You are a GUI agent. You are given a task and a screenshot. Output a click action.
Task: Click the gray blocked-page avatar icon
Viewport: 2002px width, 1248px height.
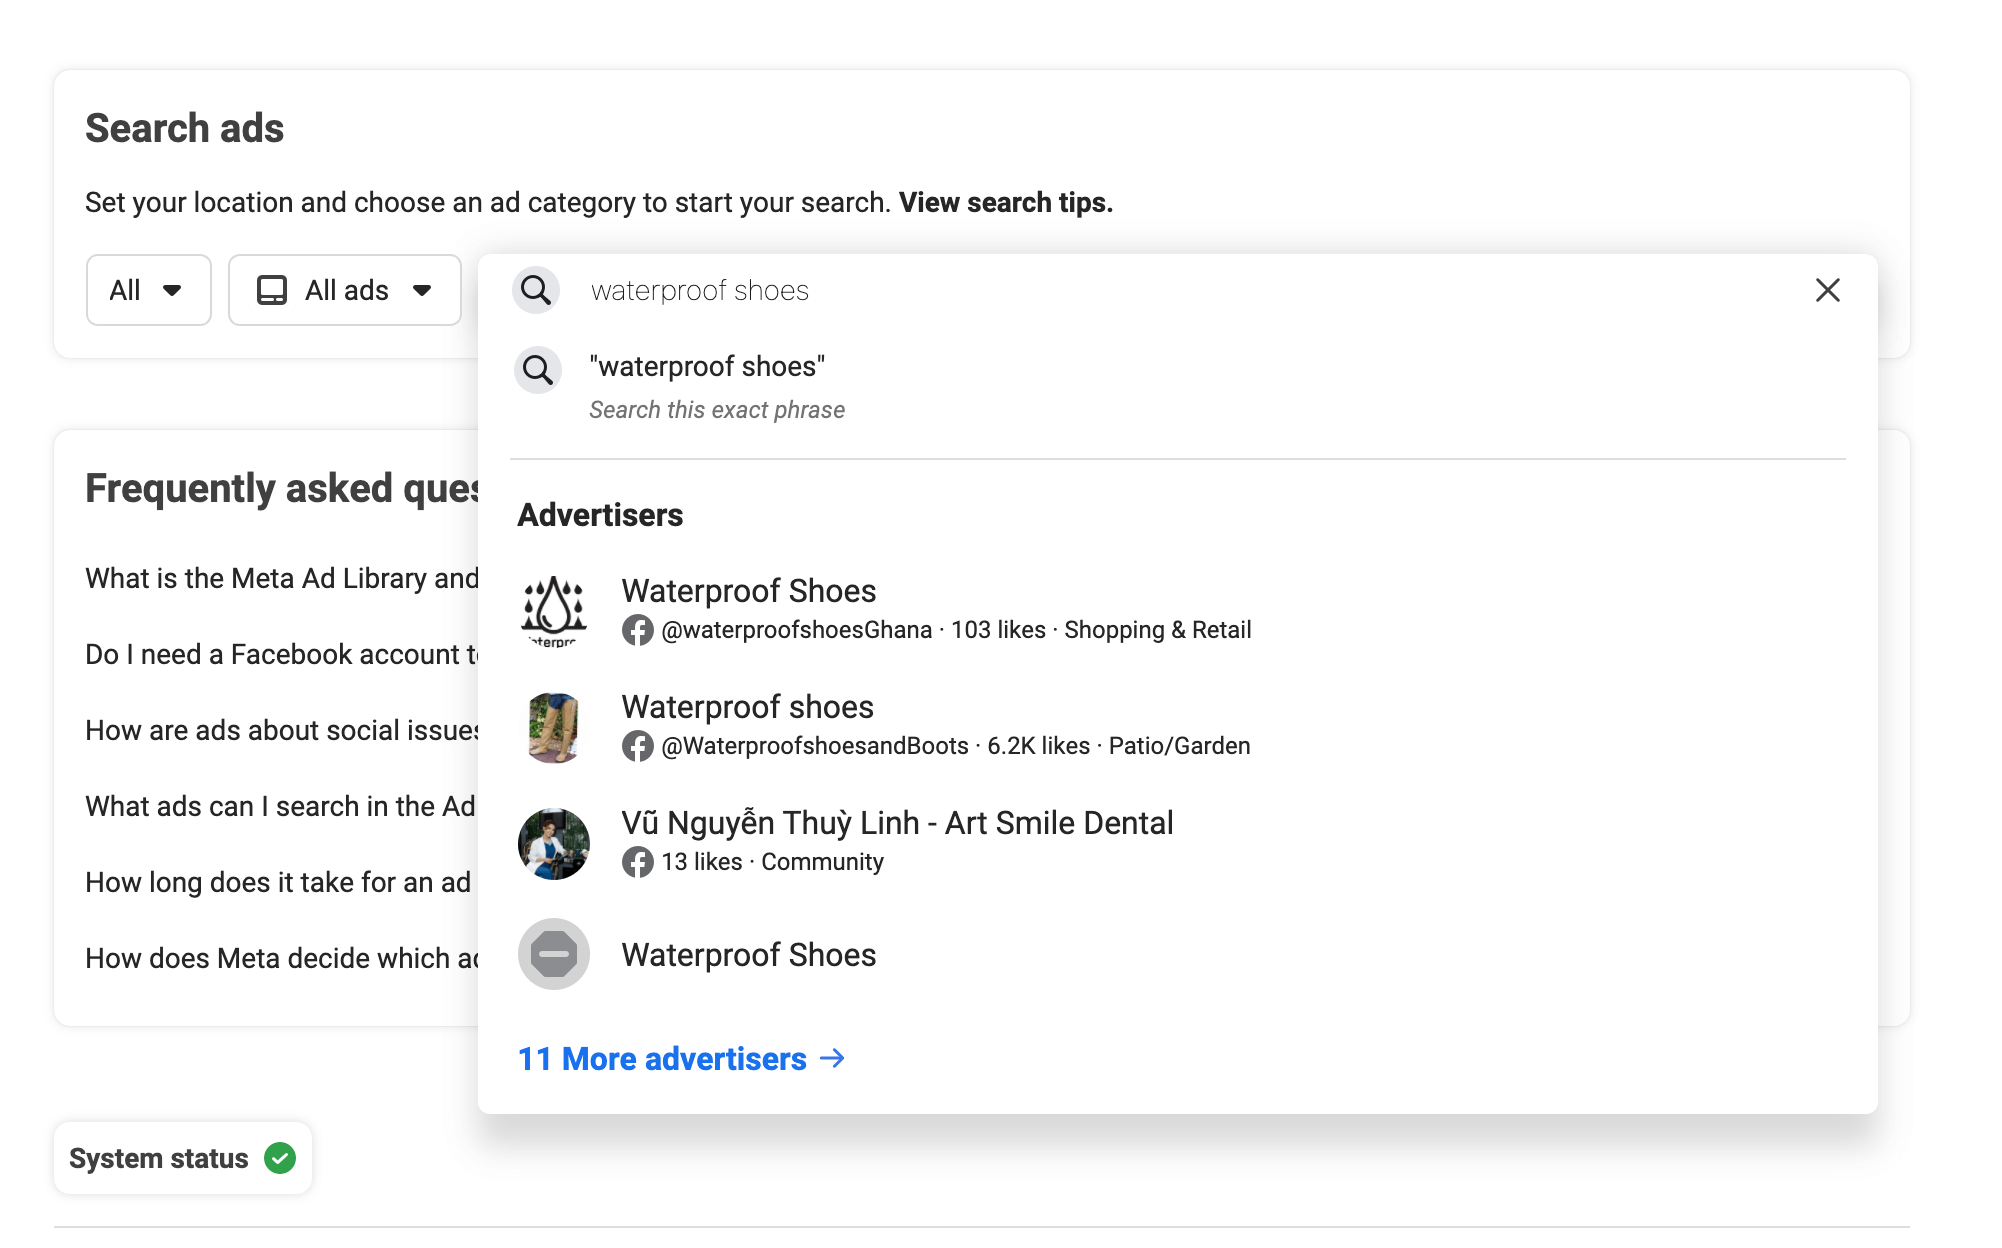click(554, 954)
